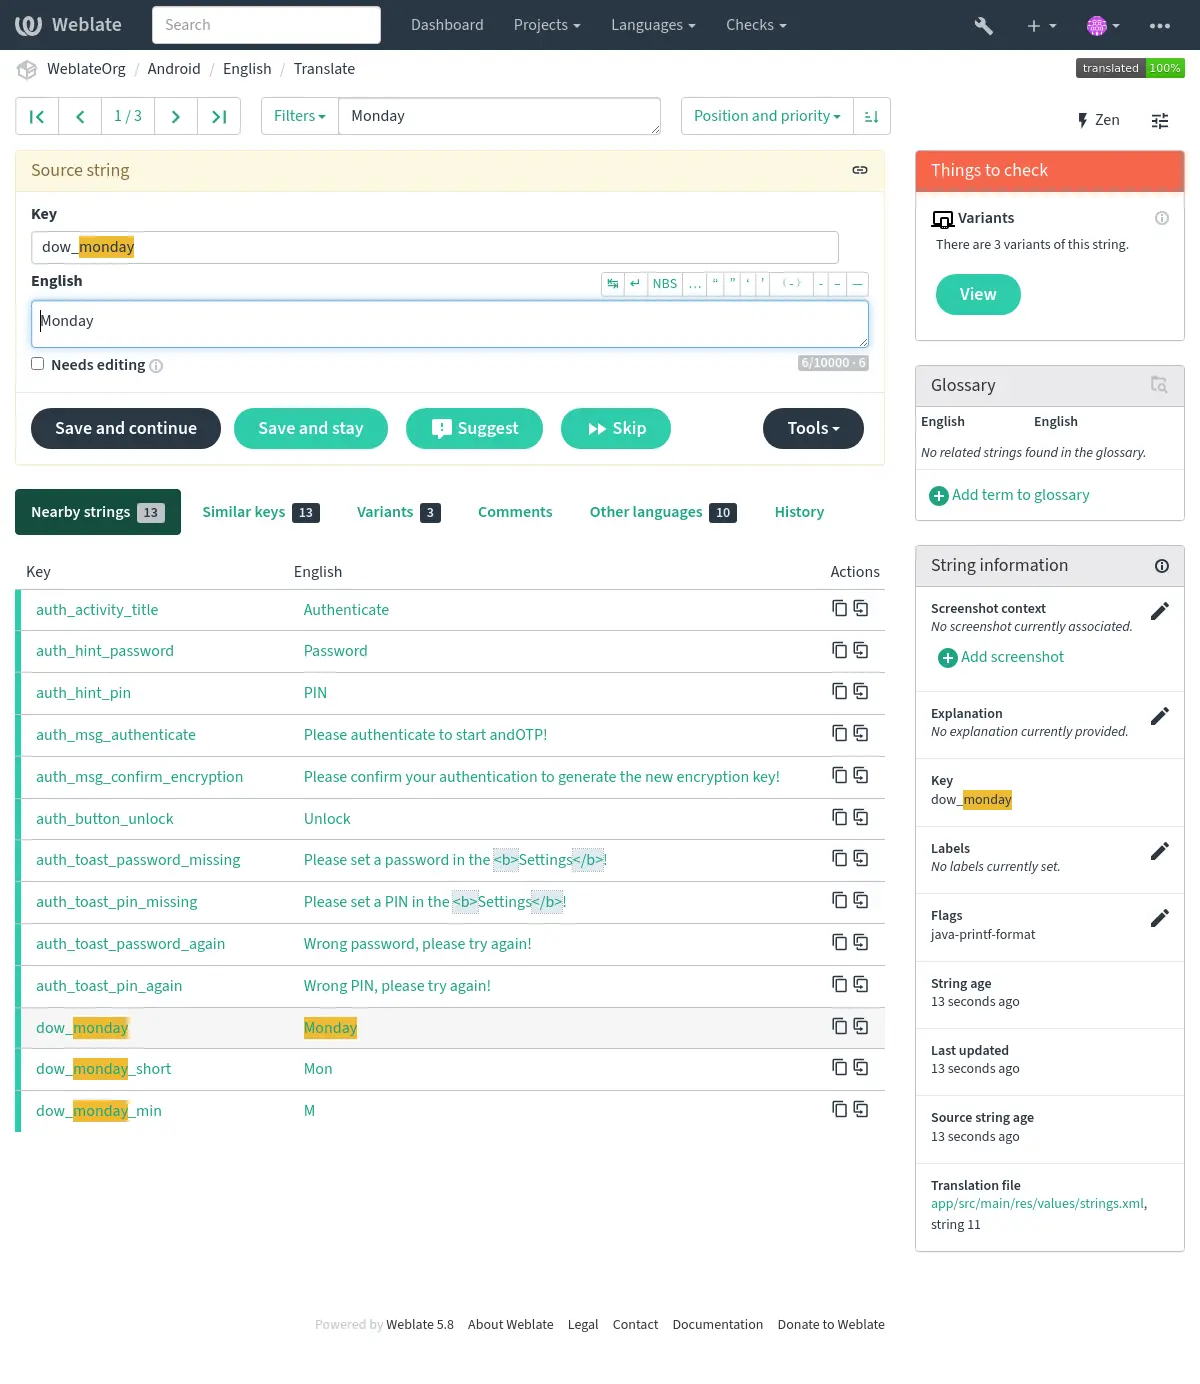Open WeblateOrg breadcrumb

(86, 69)
